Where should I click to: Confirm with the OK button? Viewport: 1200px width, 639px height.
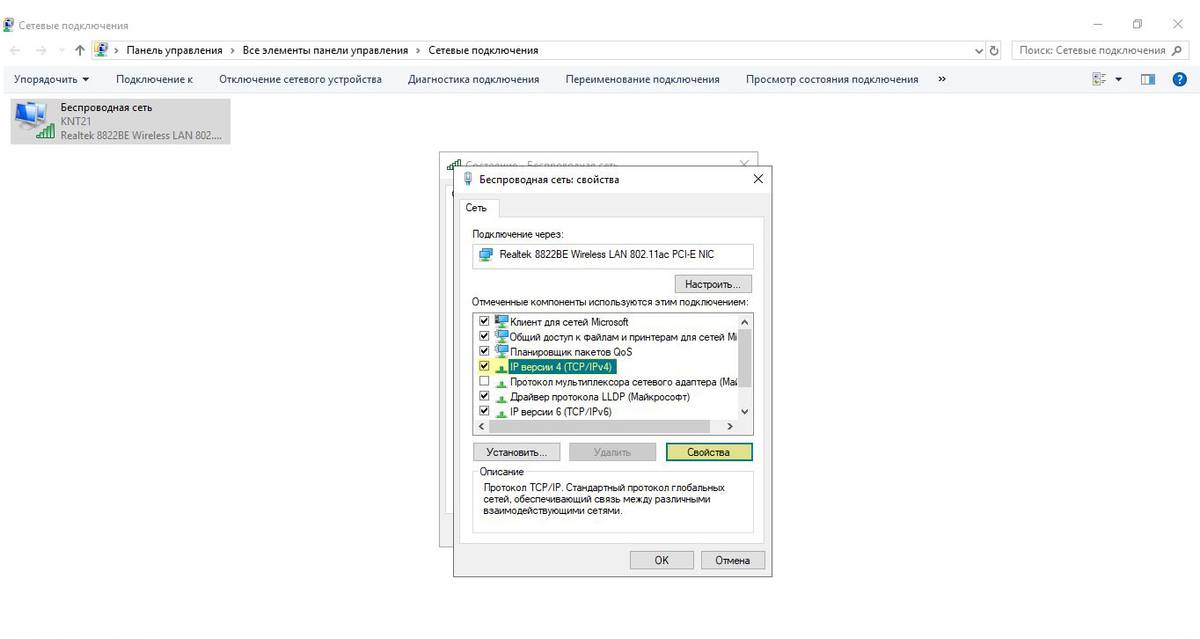click(x=661, y=560)
